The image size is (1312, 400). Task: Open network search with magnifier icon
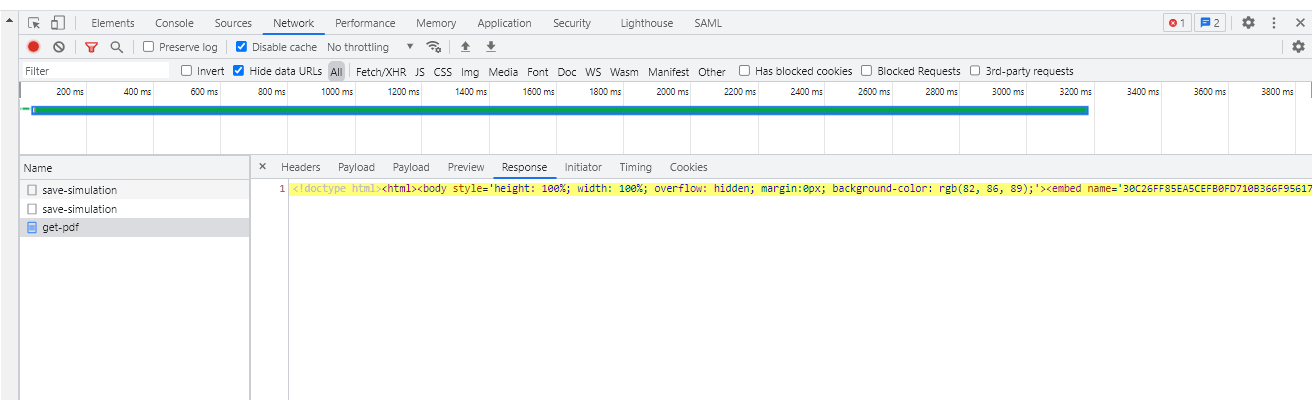(x=117, y=47)
